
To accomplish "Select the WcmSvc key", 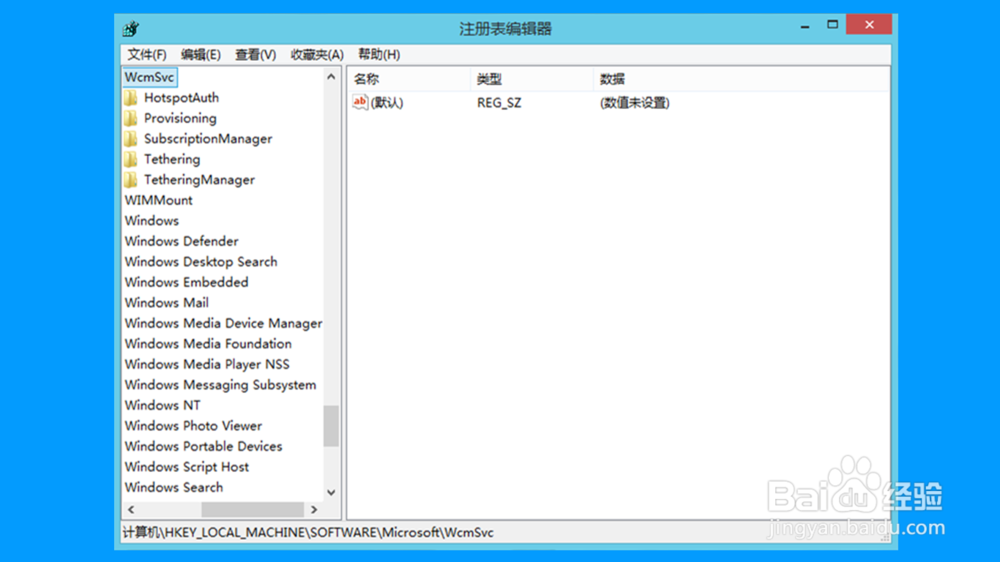I will tap(149, 77).
